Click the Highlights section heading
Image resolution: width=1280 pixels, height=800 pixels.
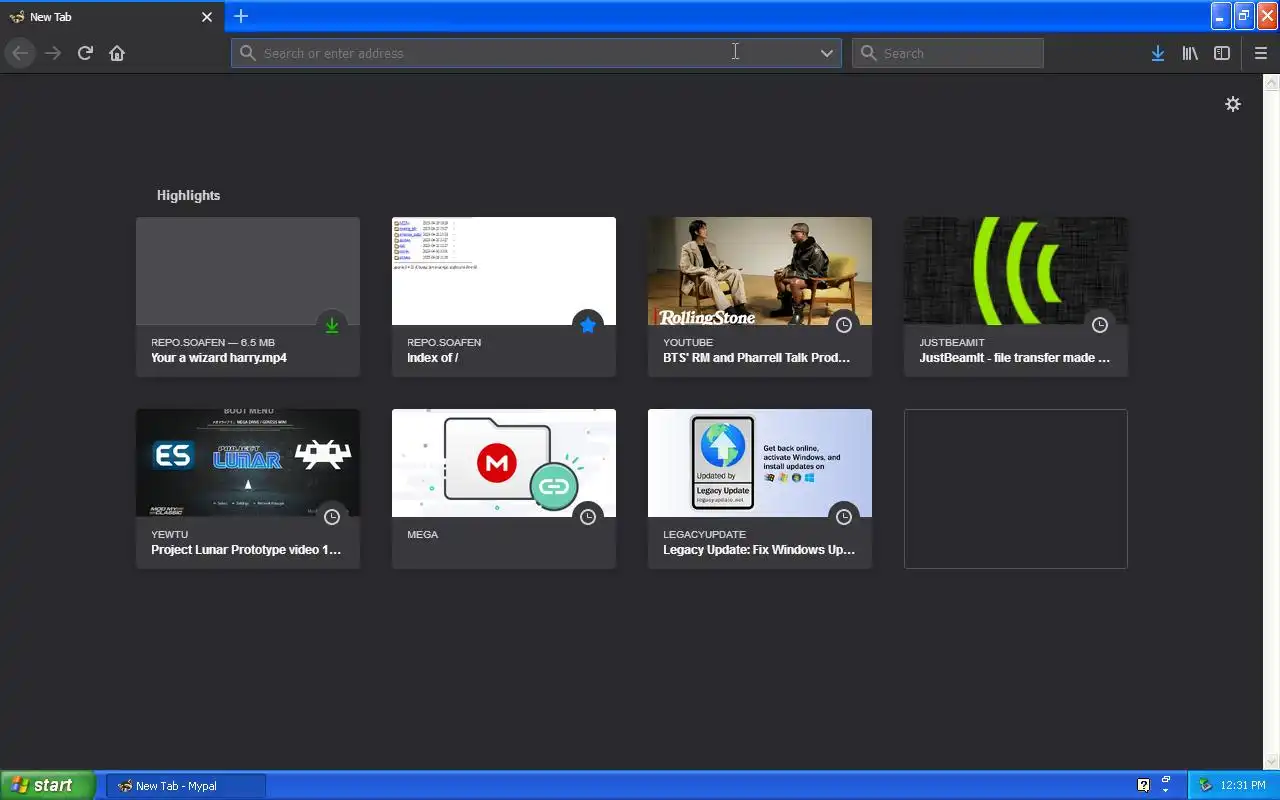click(x=188, y=195)
